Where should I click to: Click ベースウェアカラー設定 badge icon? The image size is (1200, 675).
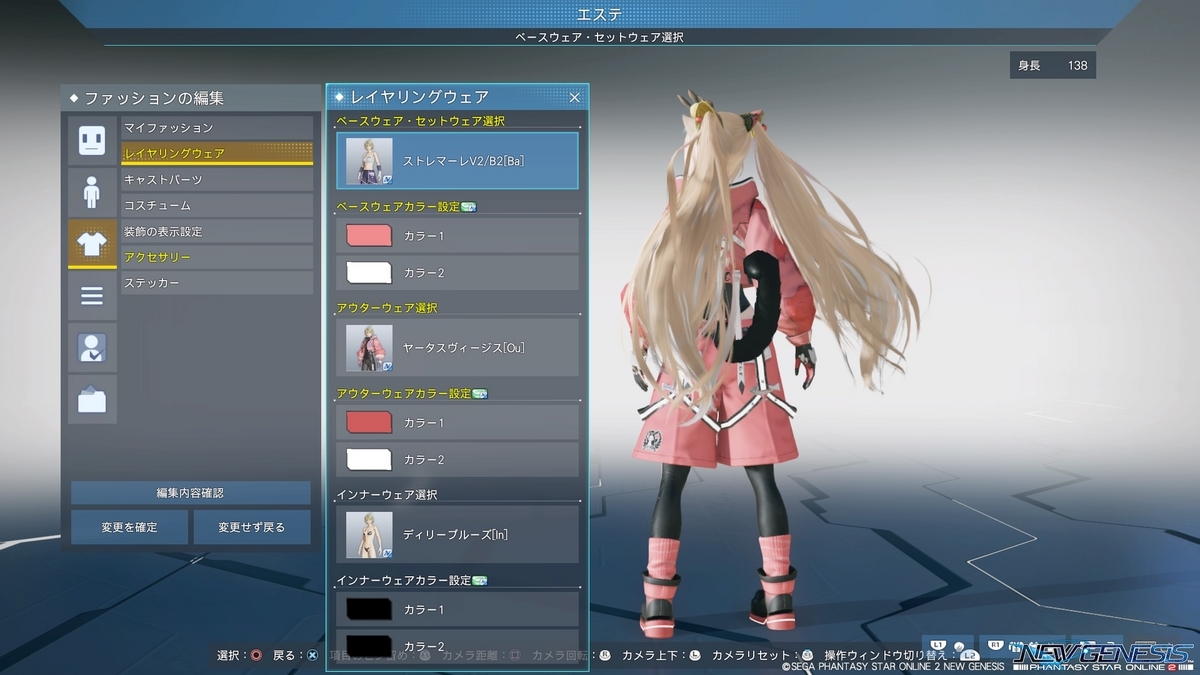click(469, 207)
